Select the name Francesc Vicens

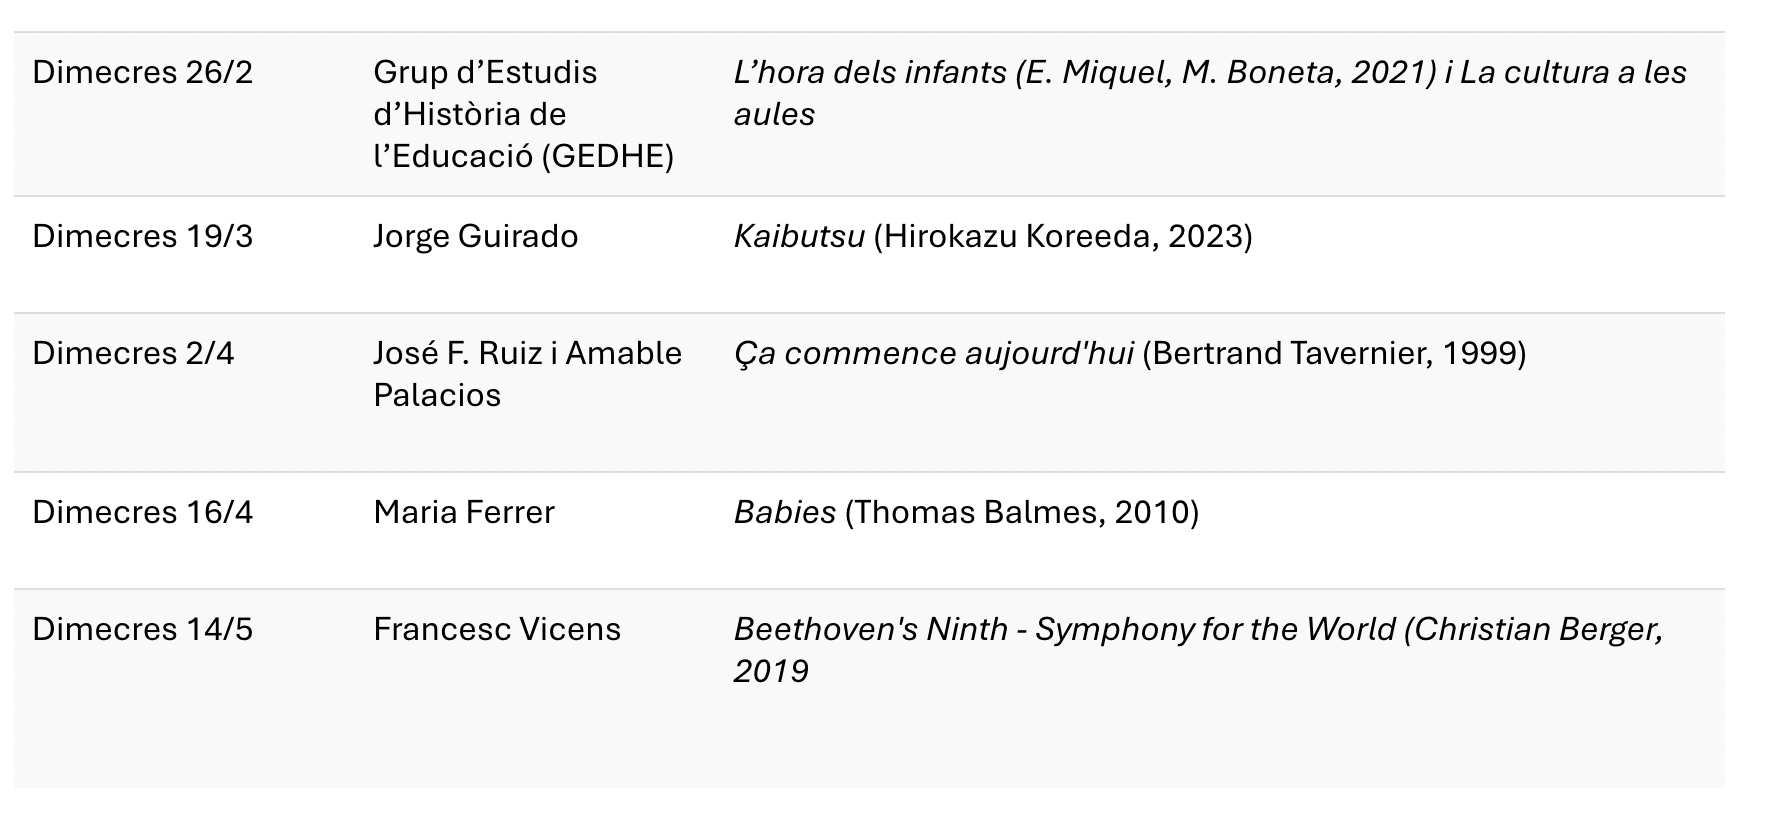[497, 630]
